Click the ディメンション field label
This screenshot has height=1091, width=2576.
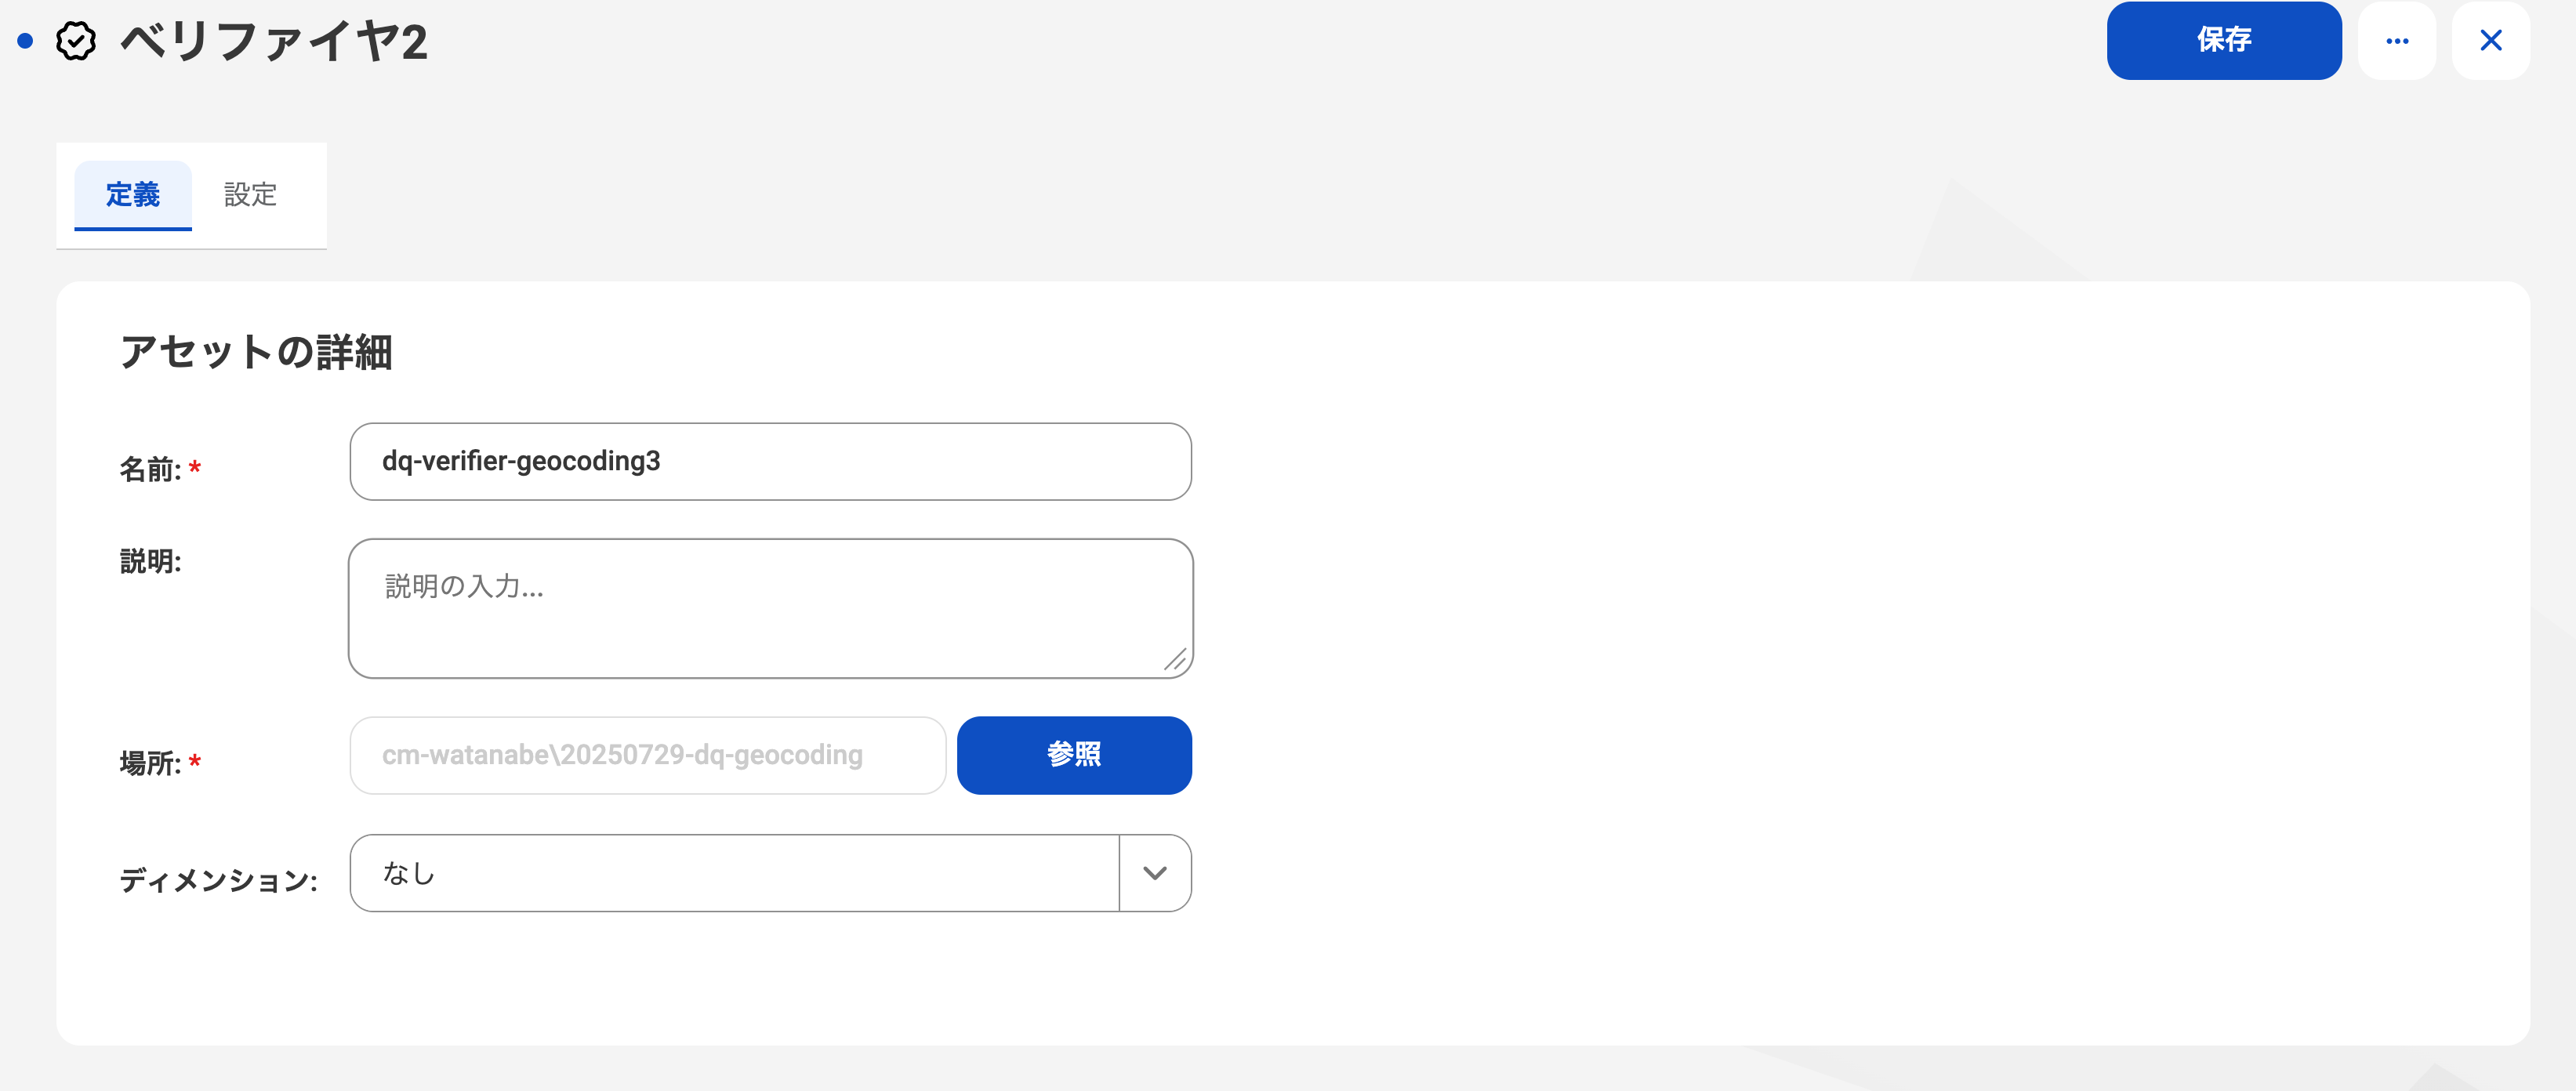coord(218,881)
